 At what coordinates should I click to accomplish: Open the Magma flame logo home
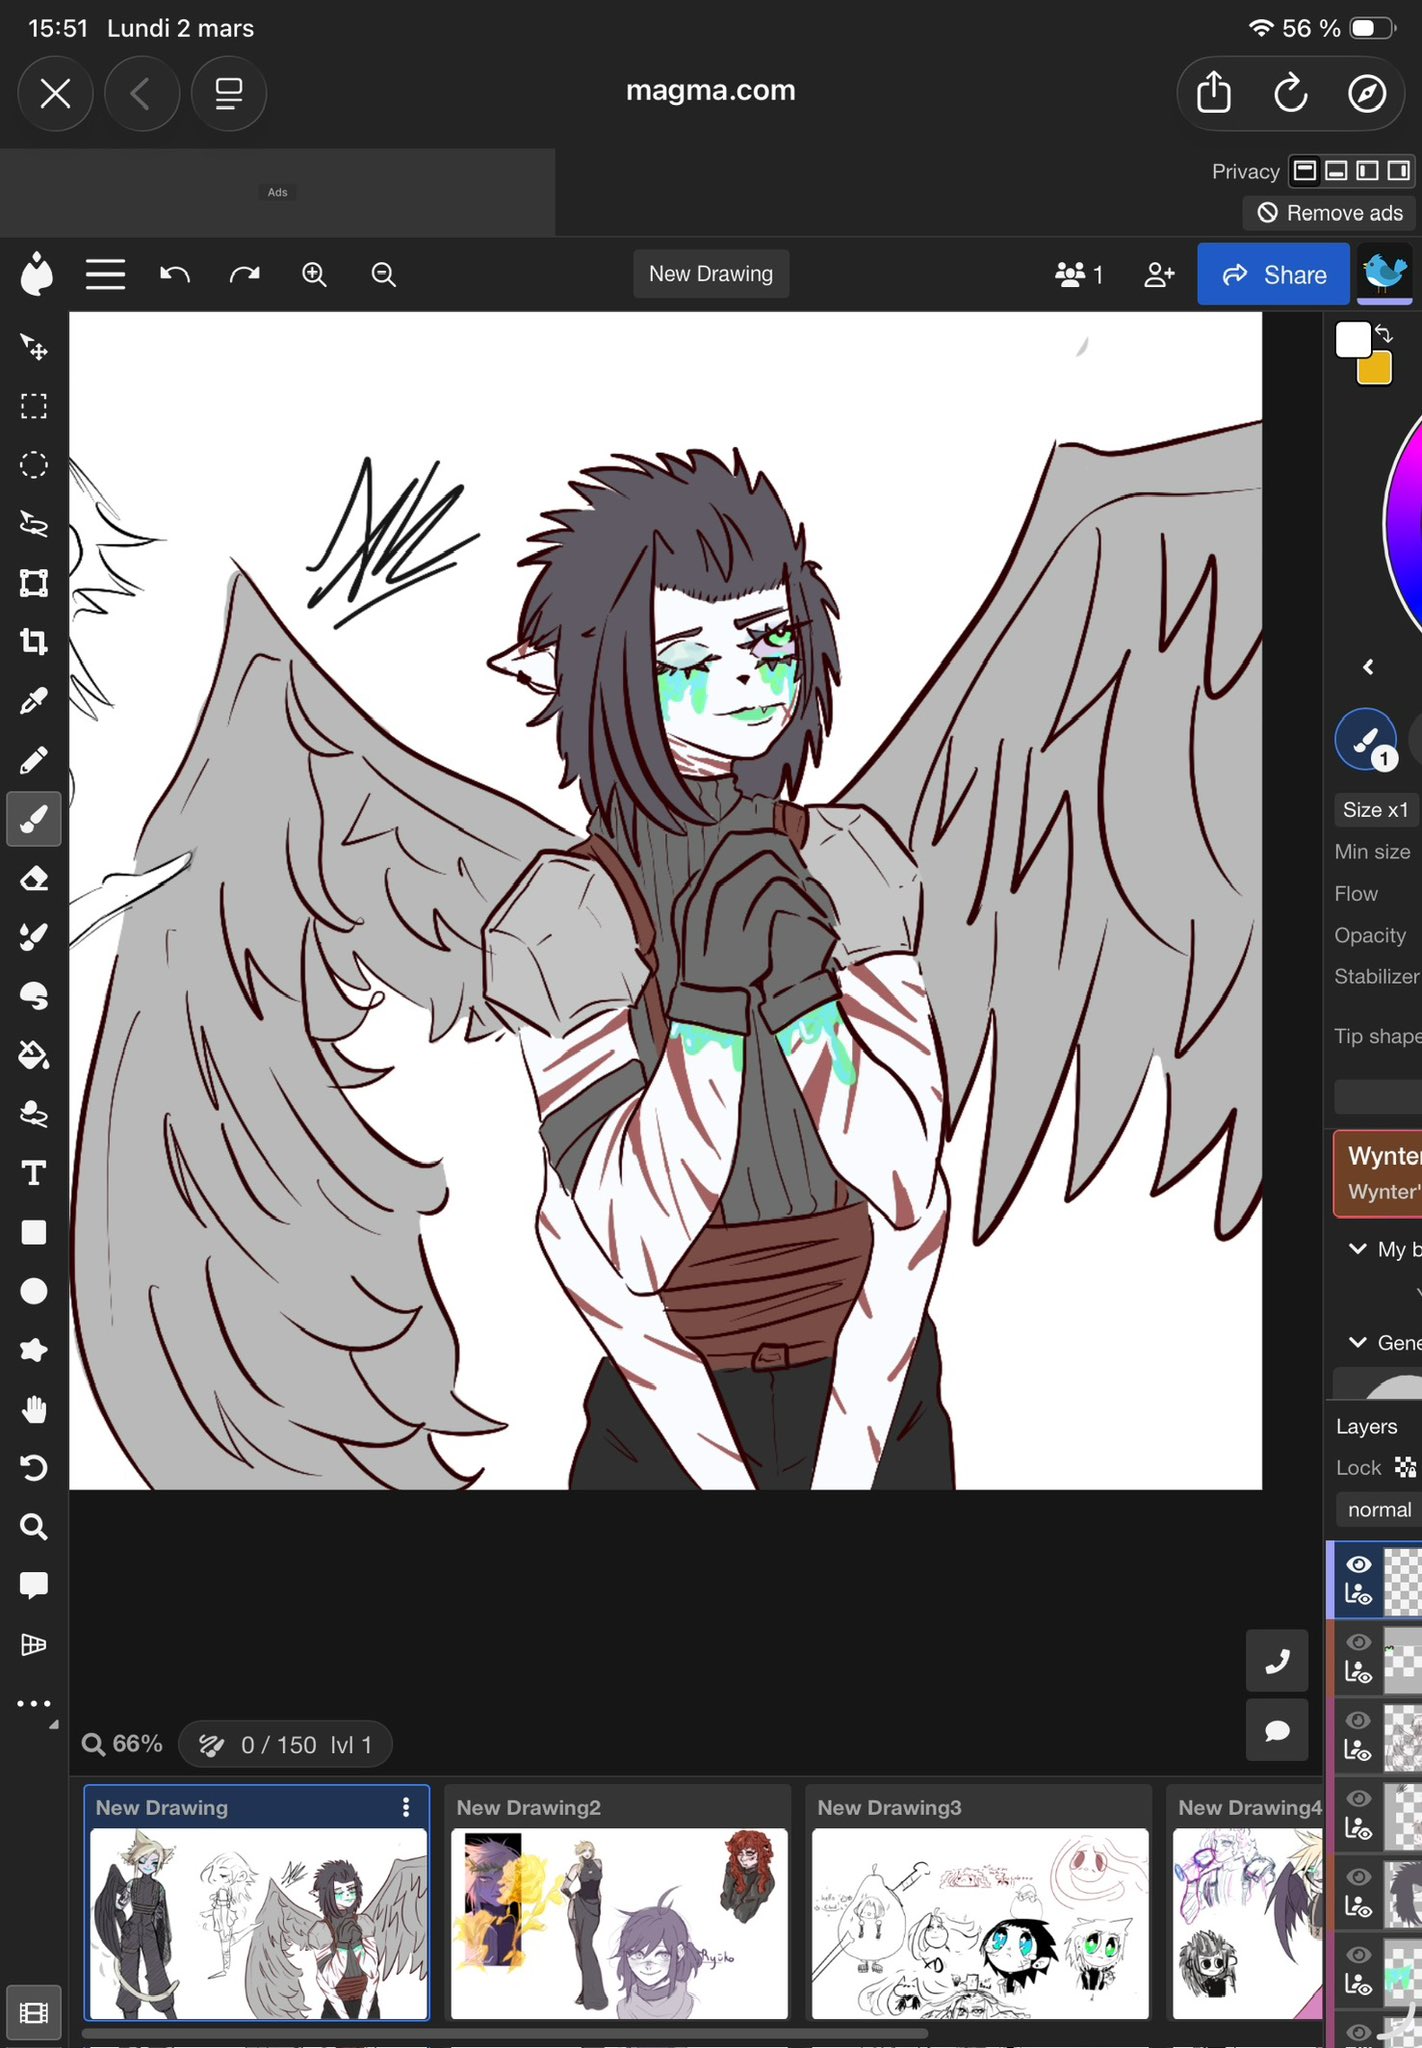36,274
